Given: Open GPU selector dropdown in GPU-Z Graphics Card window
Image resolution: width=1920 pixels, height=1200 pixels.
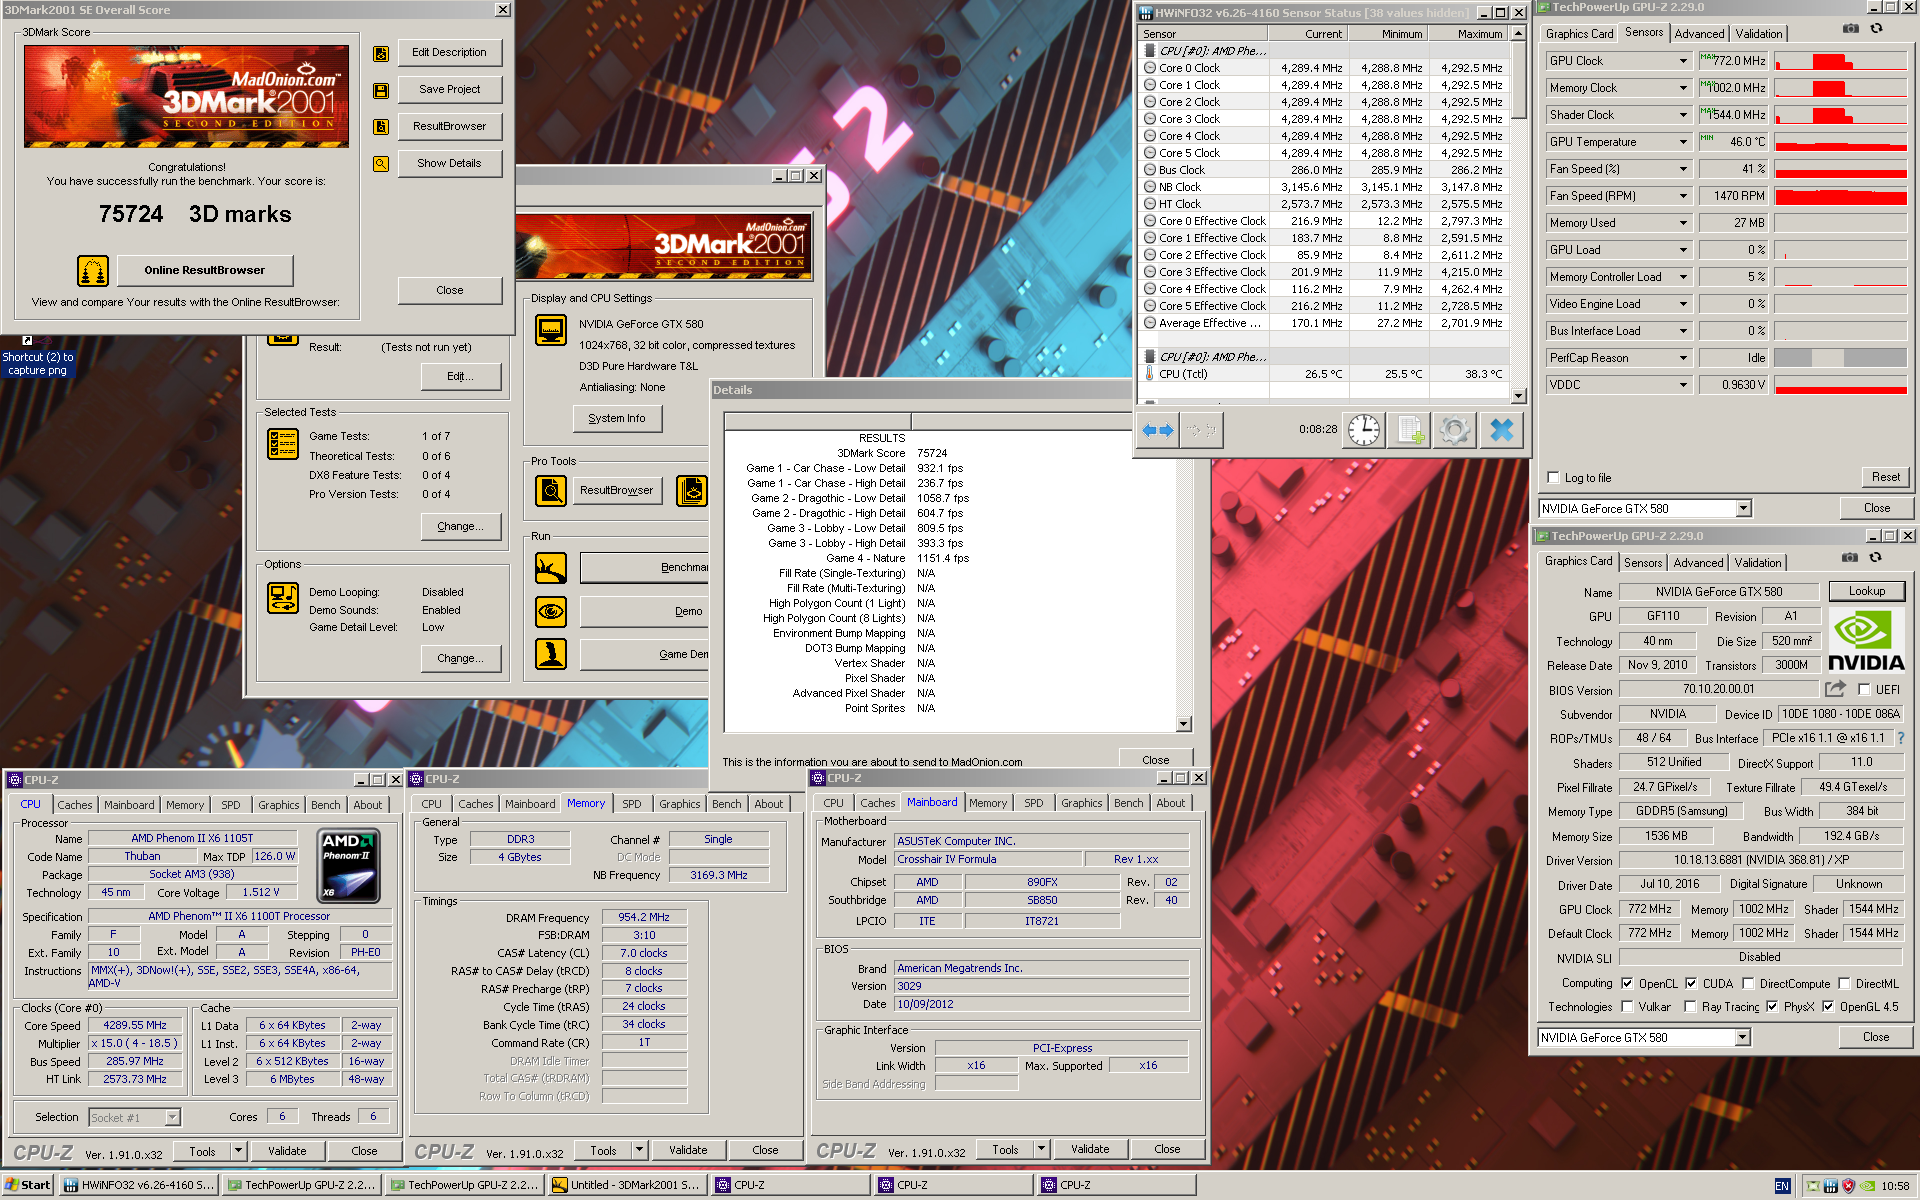Looking at the screenshot, I should pos(1742,1038).
